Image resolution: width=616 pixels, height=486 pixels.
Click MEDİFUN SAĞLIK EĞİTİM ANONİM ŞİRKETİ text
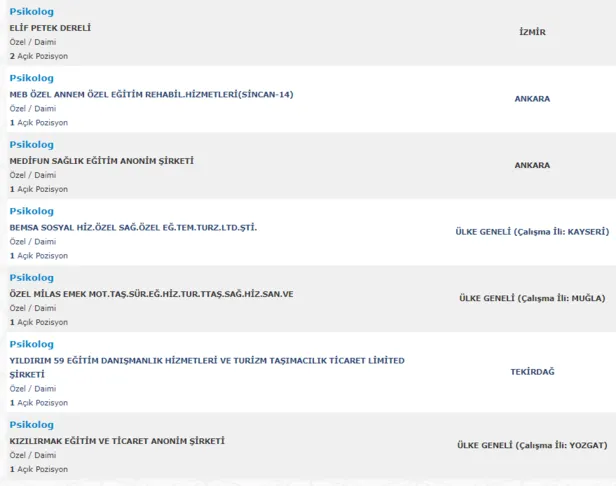pos(101,160)
